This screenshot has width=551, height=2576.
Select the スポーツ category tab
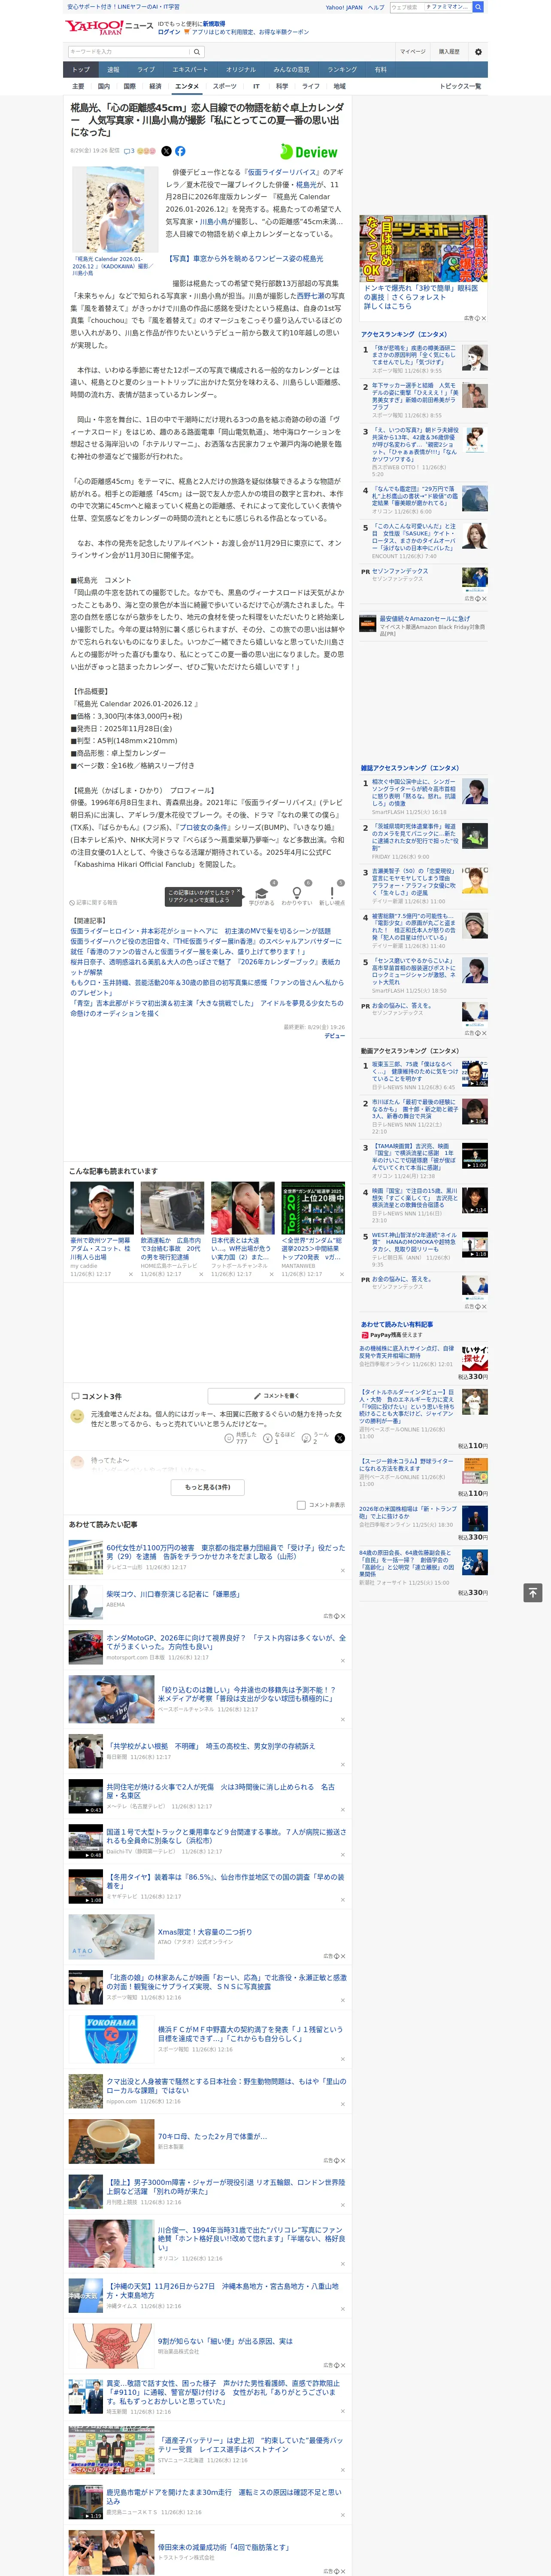[225, 86]
